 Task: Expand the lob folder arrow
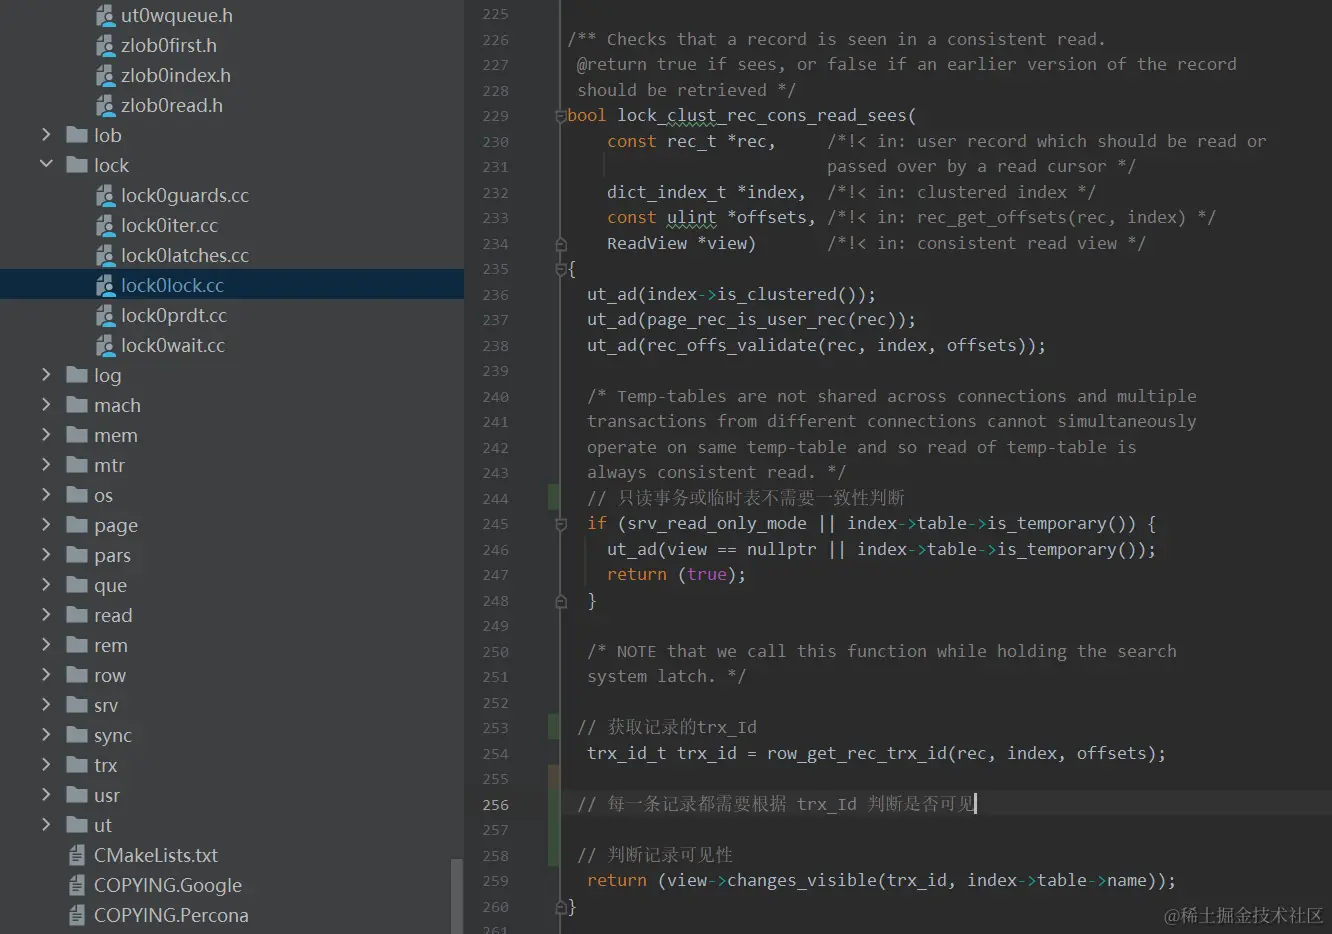point(46,134)
